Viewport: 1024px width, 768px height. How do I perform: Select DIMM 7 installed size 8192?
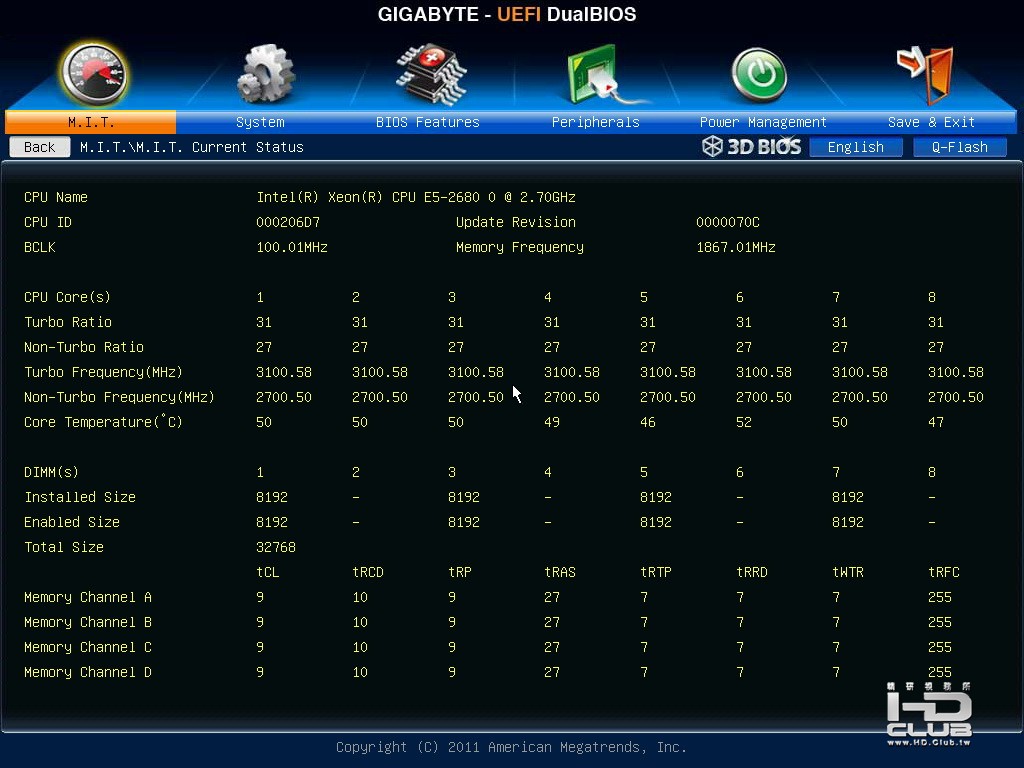(x=848, y=497)
